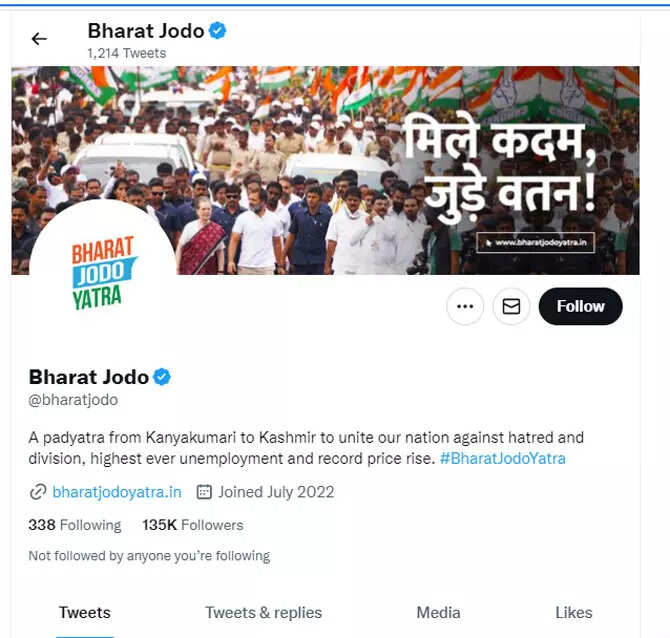Click the verified badge beside profile name
Viewport: 670px width, 638px height.
[x=162, y=377]
